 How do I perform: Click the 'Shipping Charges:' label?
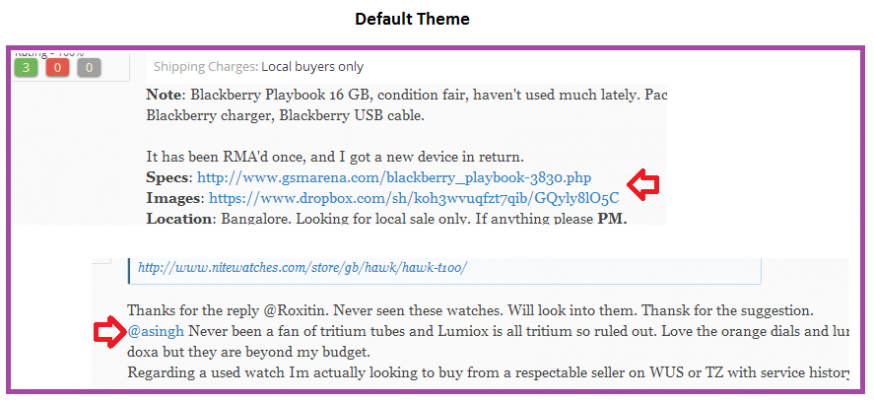206,67
